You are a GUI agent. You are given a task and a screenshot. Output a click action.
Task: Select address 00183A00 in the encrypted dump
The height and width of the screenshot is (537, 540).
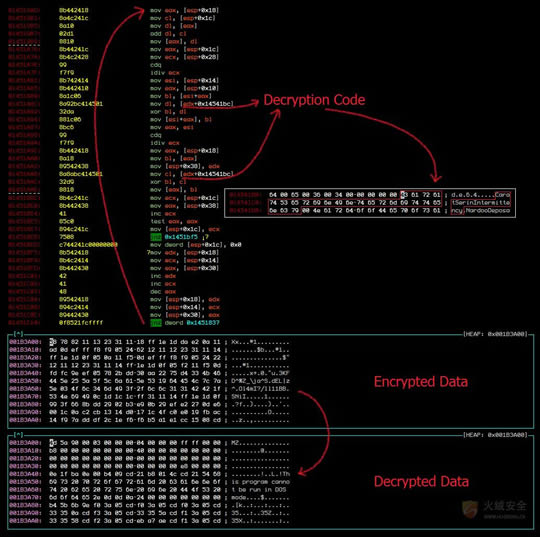(25, 342)
